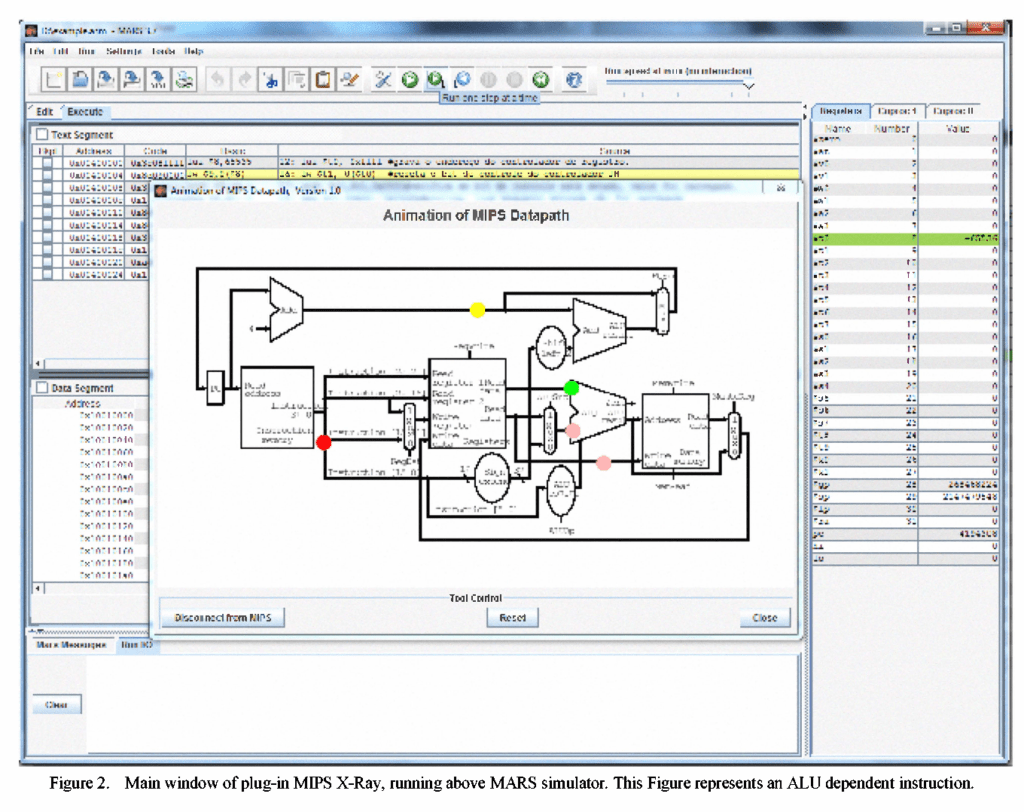The width and height of the screenshot is (1024, 812).
Task: Open the Run menu
Action: click(86, 51)
